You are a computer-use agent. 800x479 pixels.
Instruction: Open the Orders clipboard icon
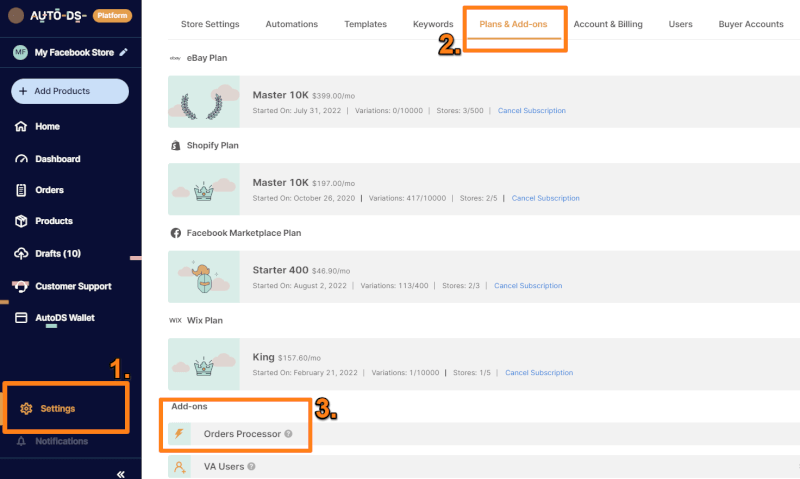pos(21,190)
